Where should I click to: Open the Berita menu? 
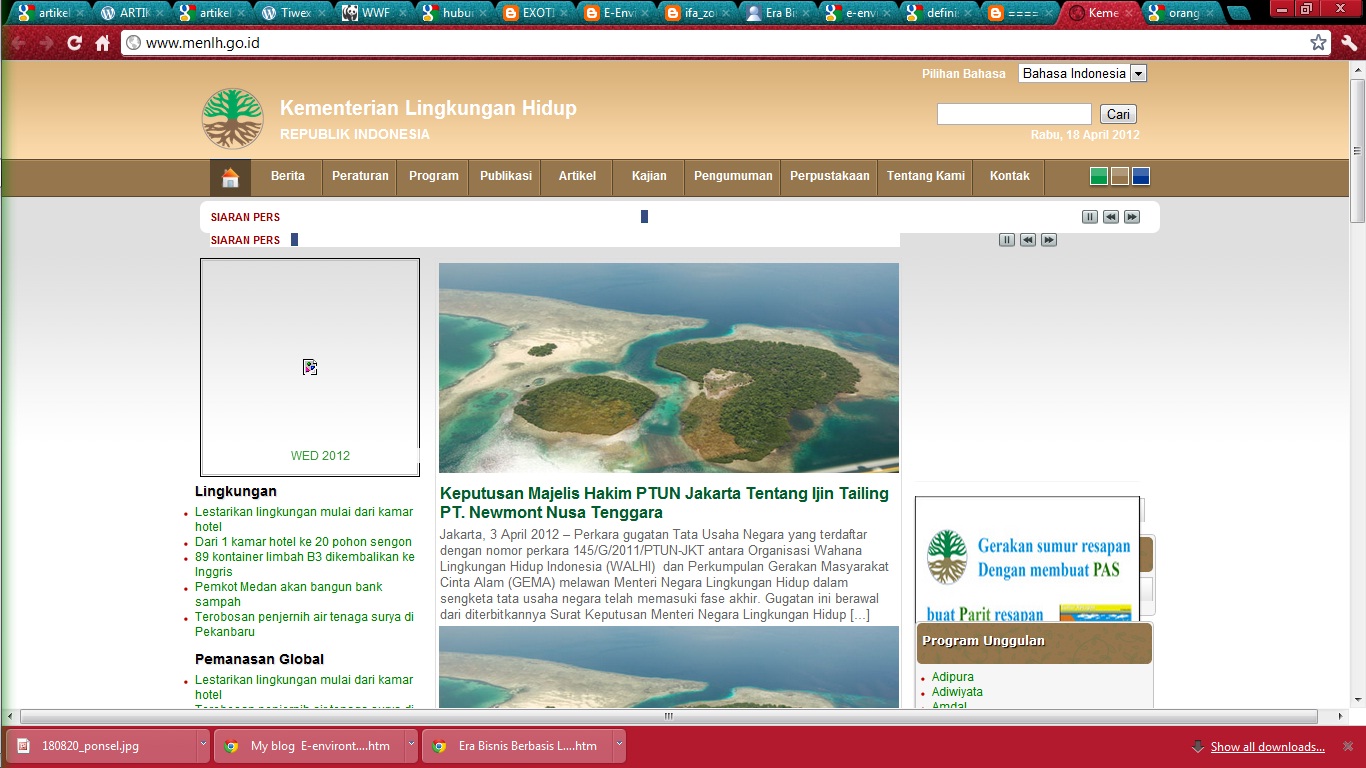click(288, 176)
